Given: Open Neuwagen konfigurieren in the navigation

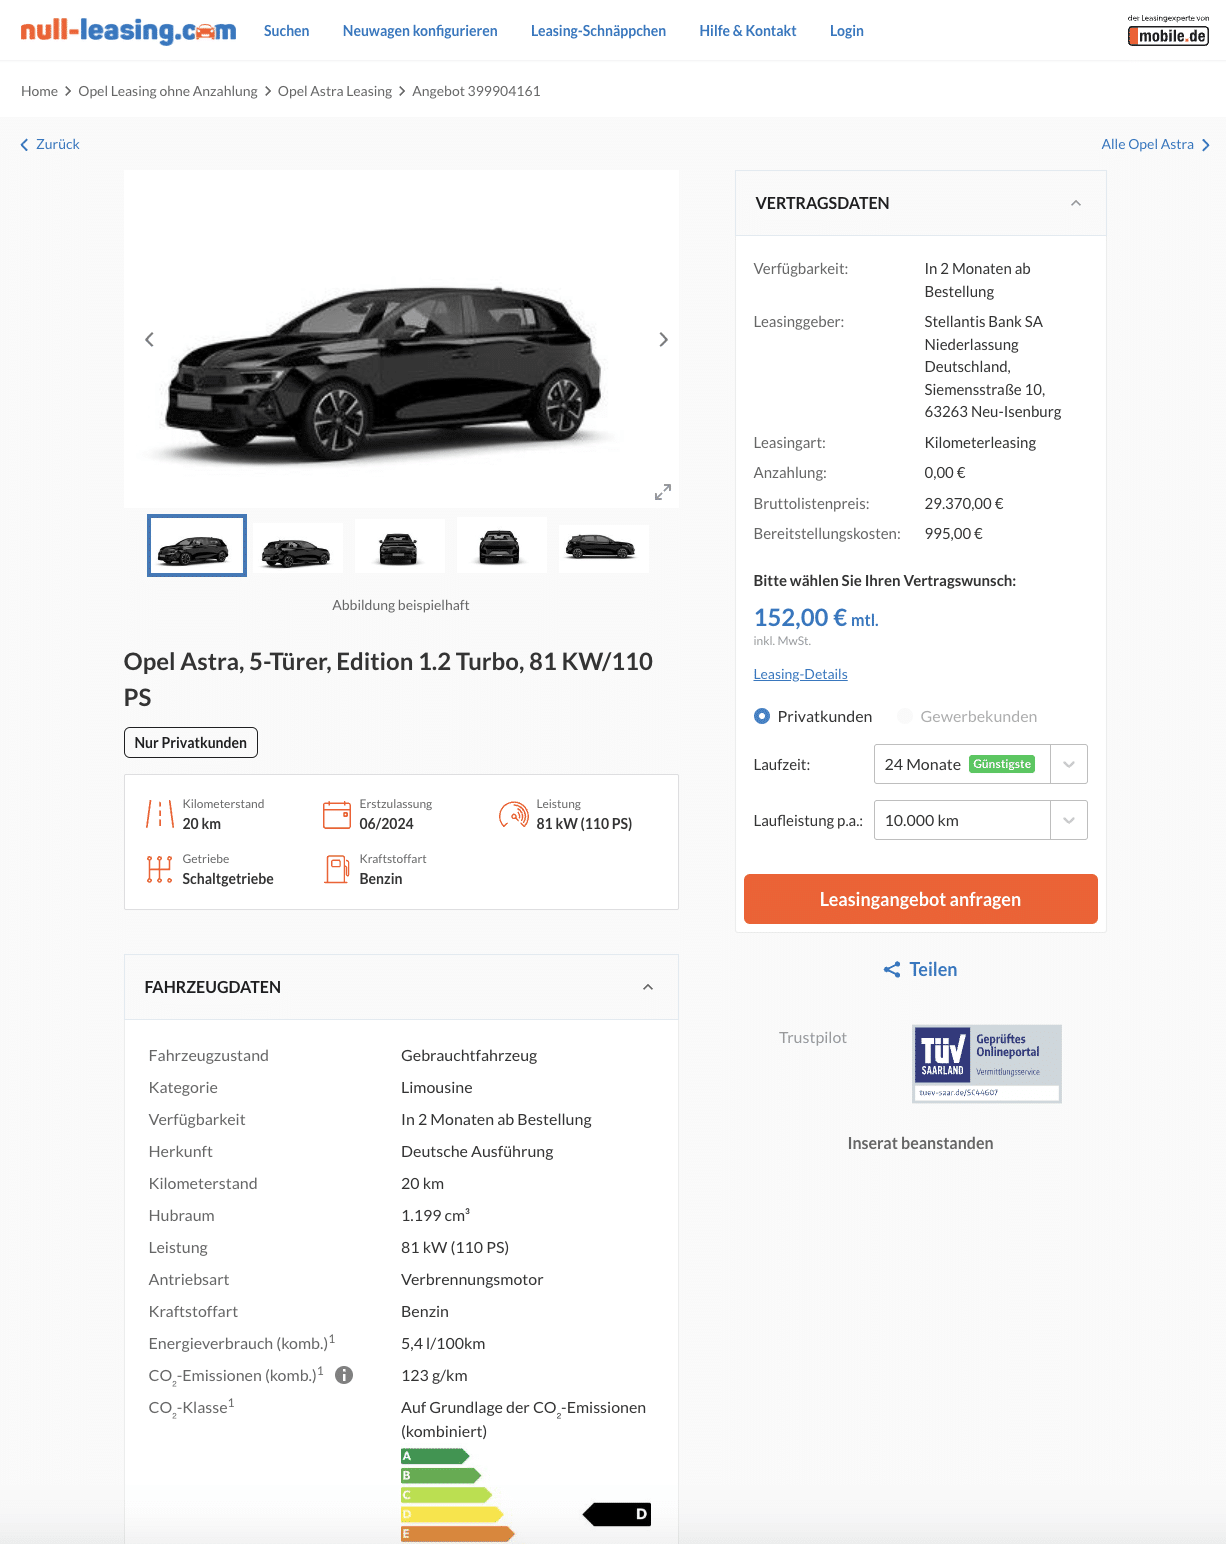Looking at the screenshot, I should point(420,31).
